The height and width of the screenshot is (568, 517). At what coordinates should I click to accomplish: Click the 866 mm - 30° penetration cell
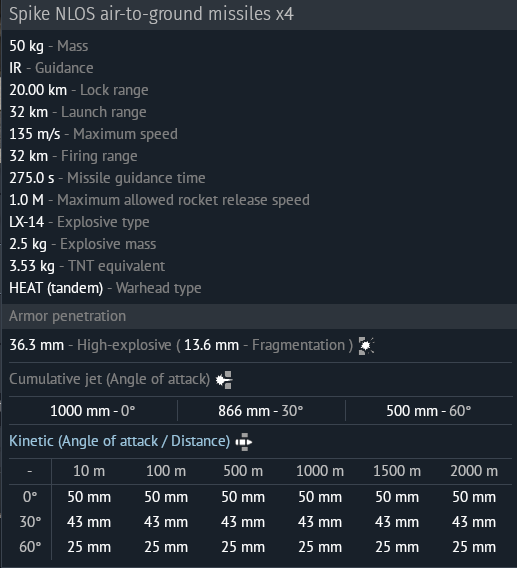tap(260, 411)
